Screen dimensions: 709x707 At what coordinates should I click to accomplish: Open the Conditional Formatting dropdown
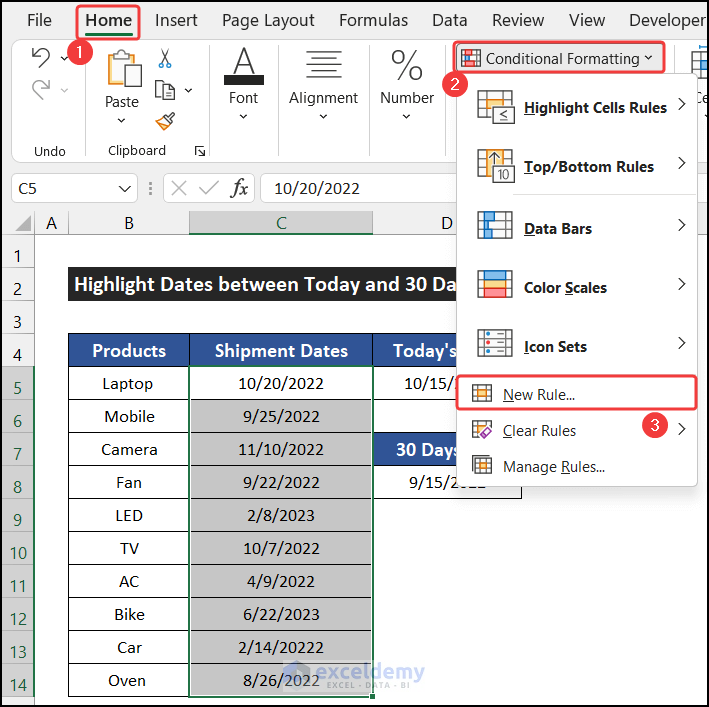[x=559, y=59]
